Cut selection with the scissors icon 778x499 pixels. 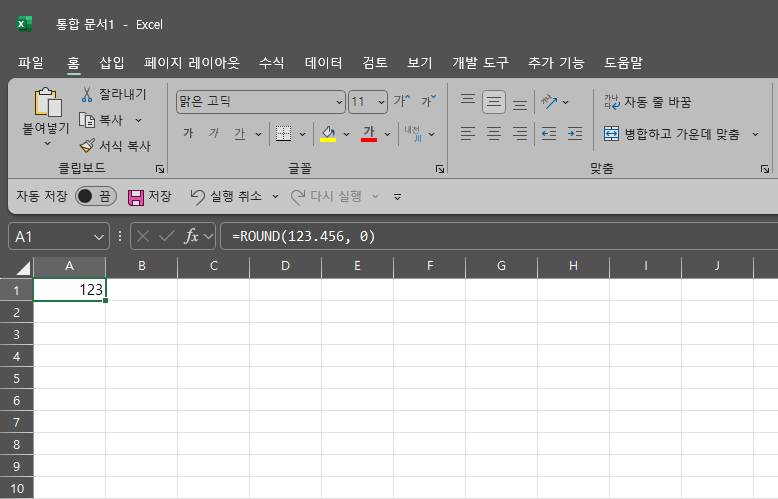point(87,94)
